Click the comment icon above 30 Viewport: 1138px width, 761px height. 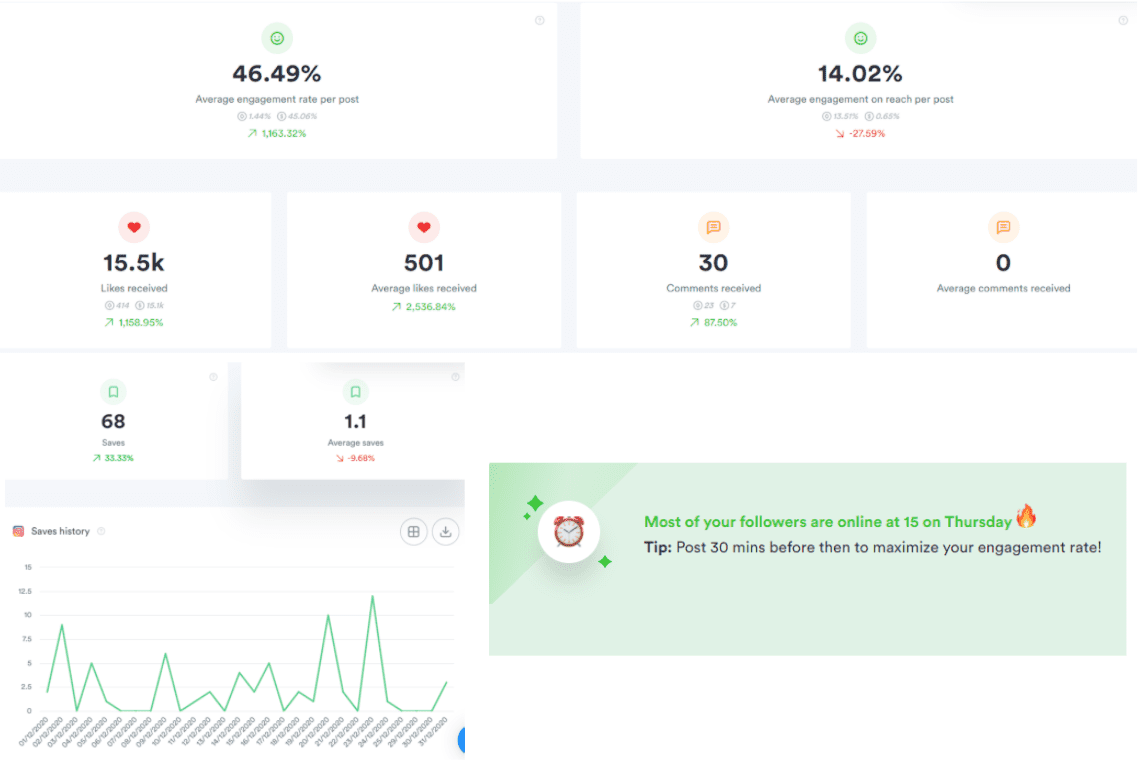tap(713, 227)
